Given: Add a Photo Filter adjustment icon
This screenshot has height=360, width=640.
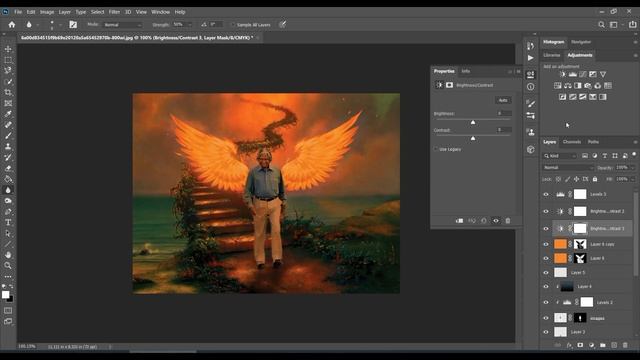Looking at the screenshot, I should [x=588, y=86].
